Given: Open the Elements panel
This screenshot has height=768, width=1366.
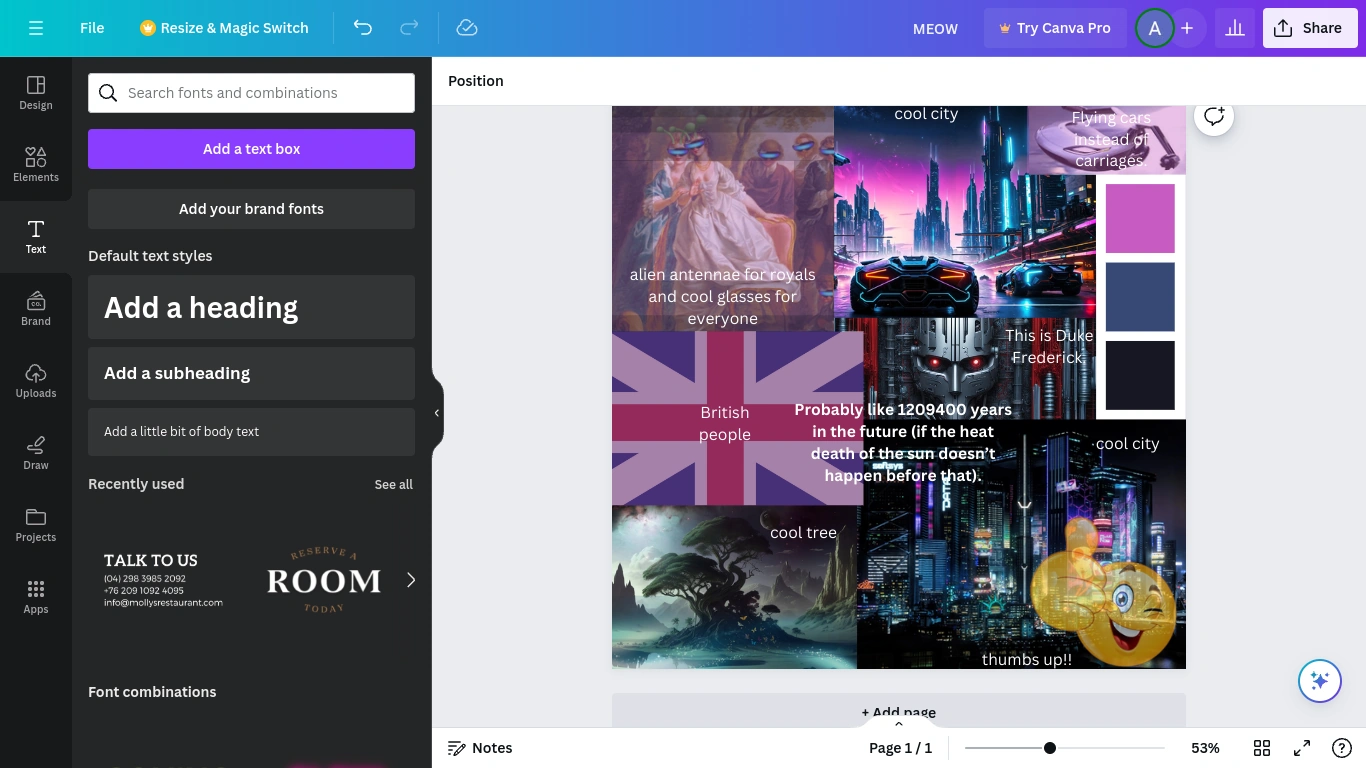Looking at the screenshot, I should (35, 164).
